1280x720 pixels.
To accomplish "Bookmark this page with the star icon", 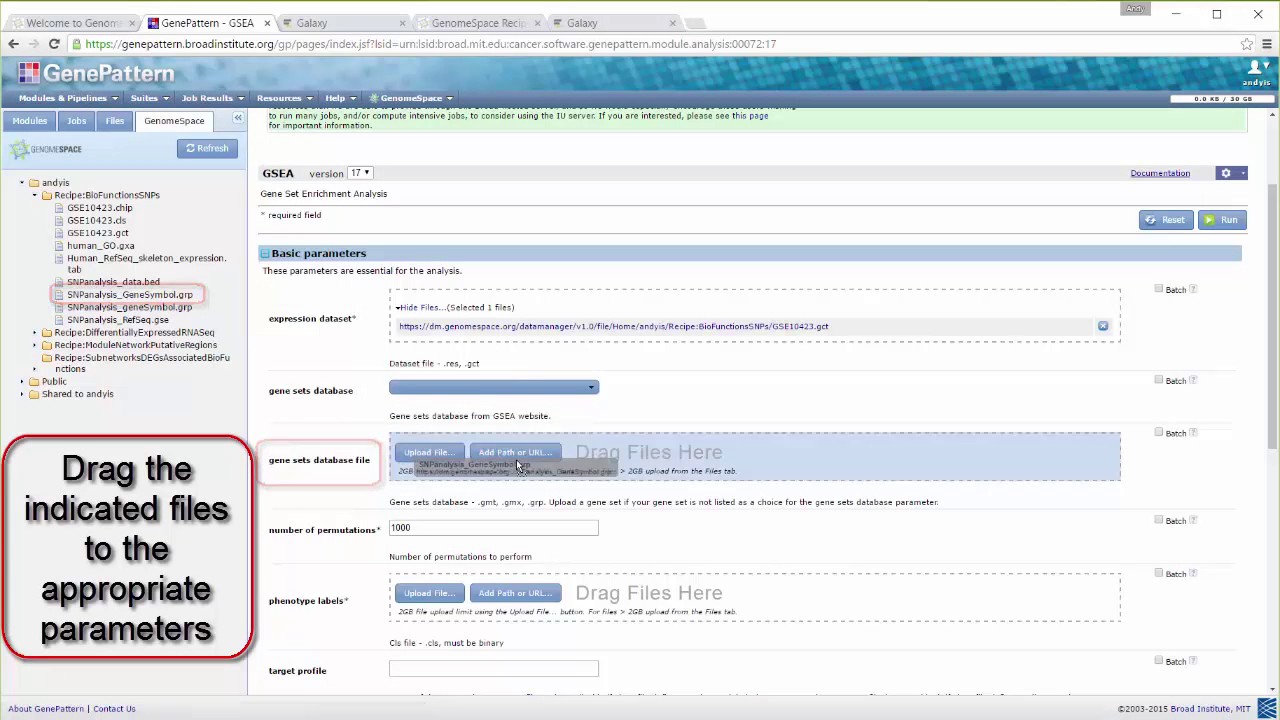I will point(1247,44).
